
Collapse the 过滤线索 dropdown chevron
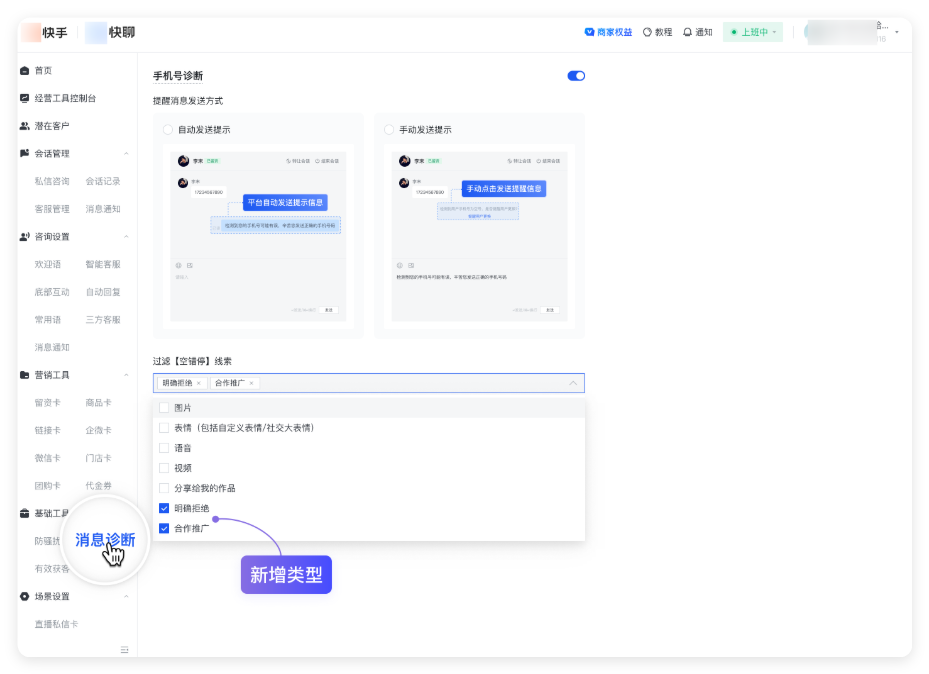(571, 382)
